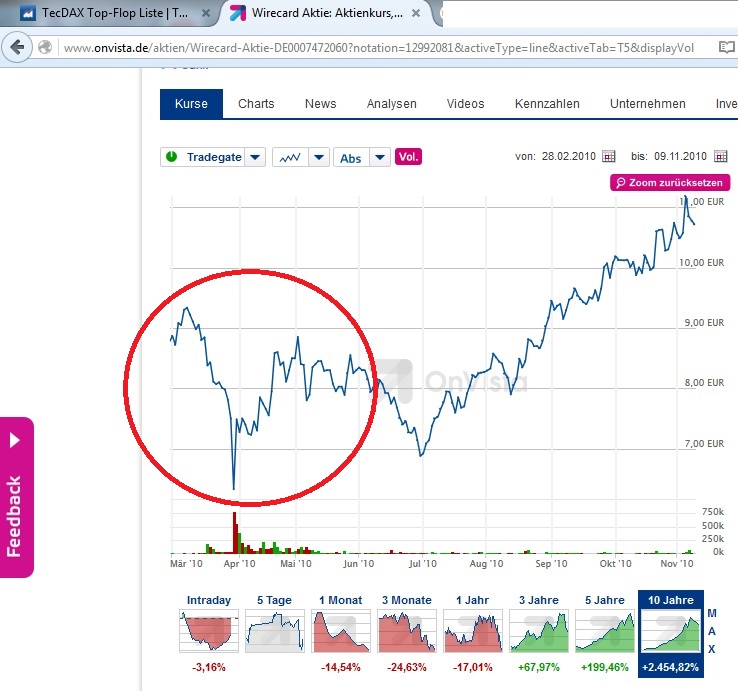Screen dimensions: 738x691
Task: Select the 5 Tage chart thumbnail
Action: (x=274, y=631)
